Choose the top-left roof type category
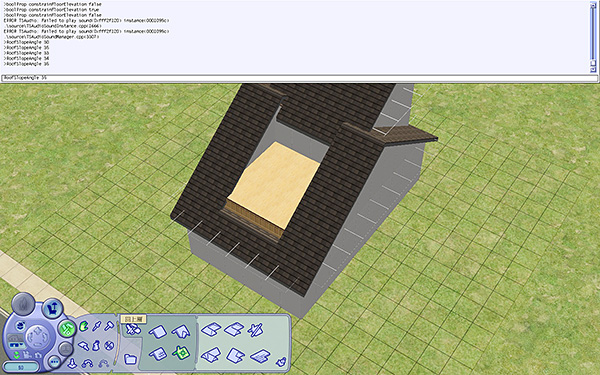 tap(158, 331)
